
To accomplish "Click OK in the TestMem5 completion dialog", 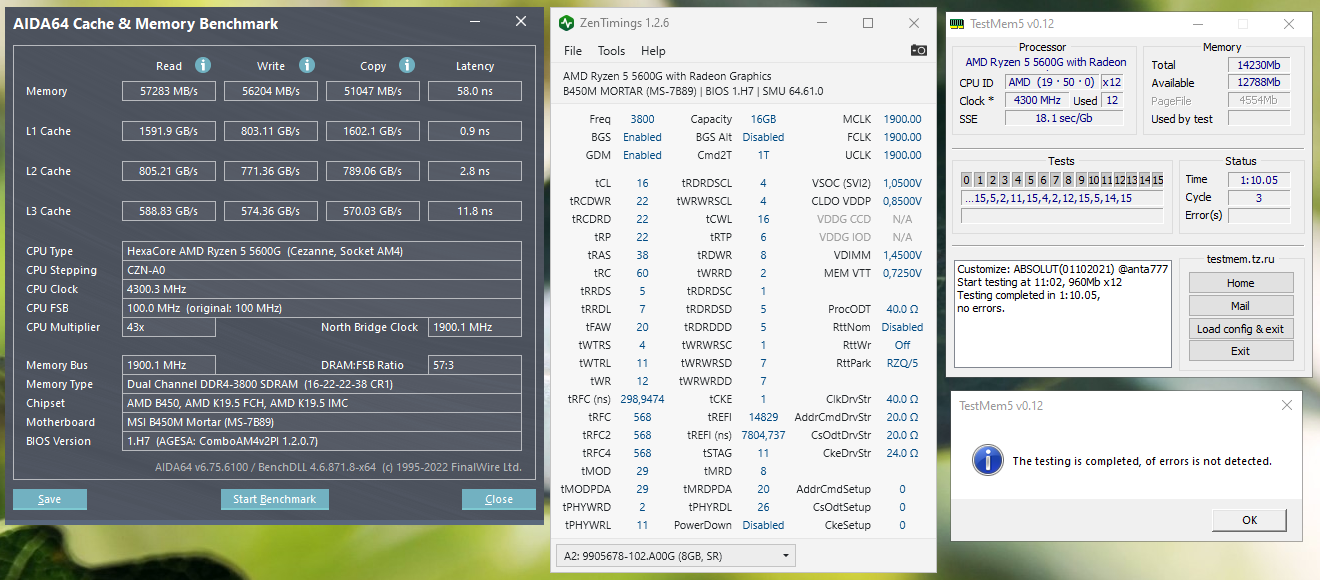I will pyautogui.click(x=1250, y=520).
